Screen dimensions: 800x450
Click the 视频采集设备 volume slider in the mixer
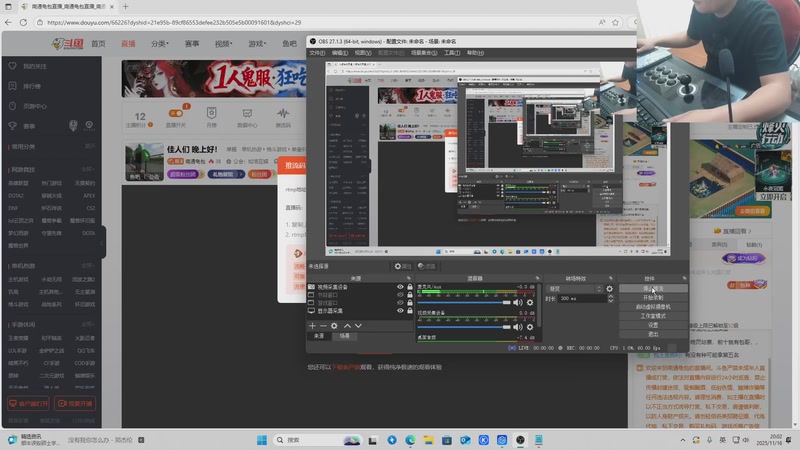(464, 327)
